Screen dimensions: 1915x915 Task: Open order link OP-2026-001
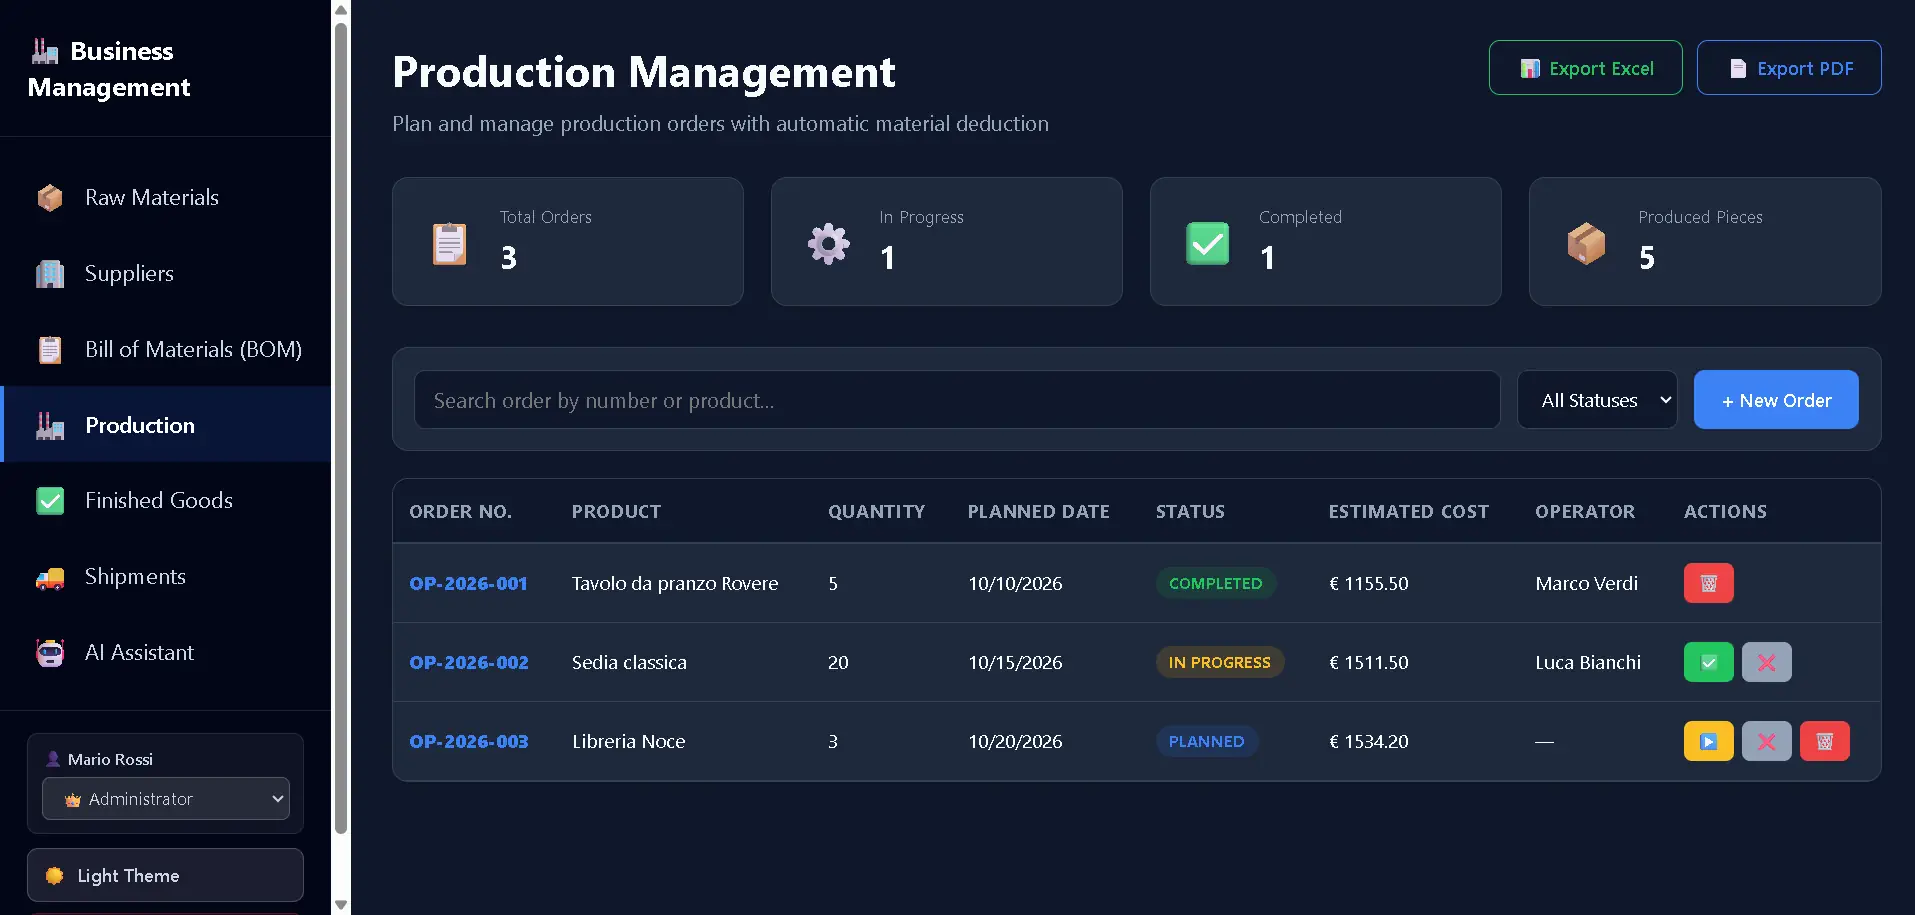click(468, 584)
